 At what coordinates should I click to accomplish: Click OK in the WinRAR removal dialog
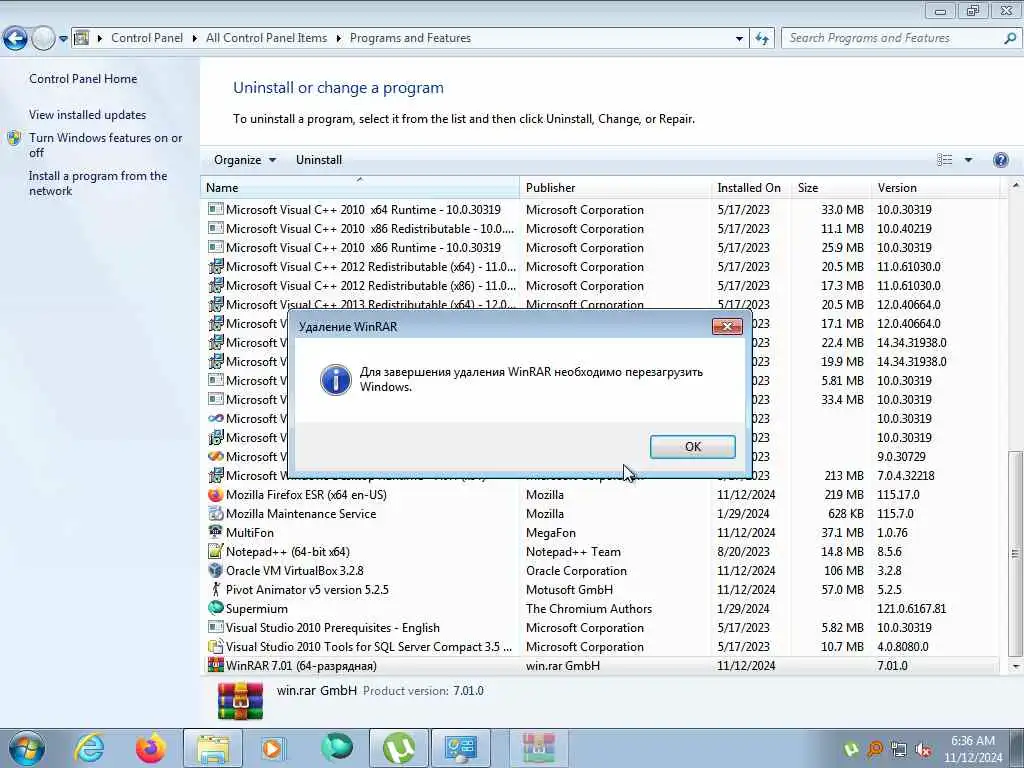pyautogui.click(x=692, y=447)
